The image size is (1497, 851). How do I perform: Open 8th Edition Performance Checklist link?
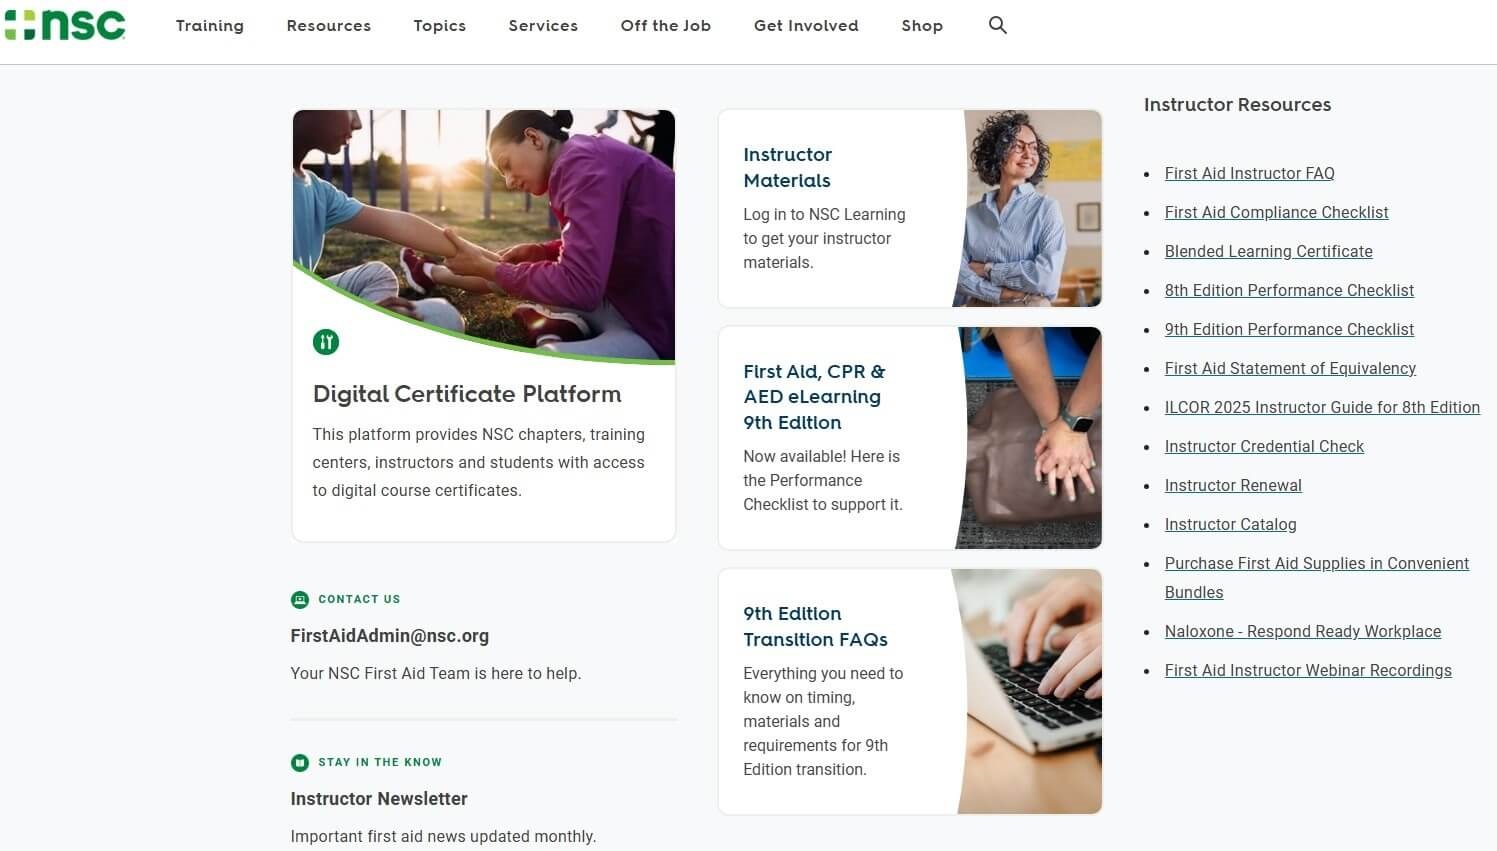point(1290,290)
